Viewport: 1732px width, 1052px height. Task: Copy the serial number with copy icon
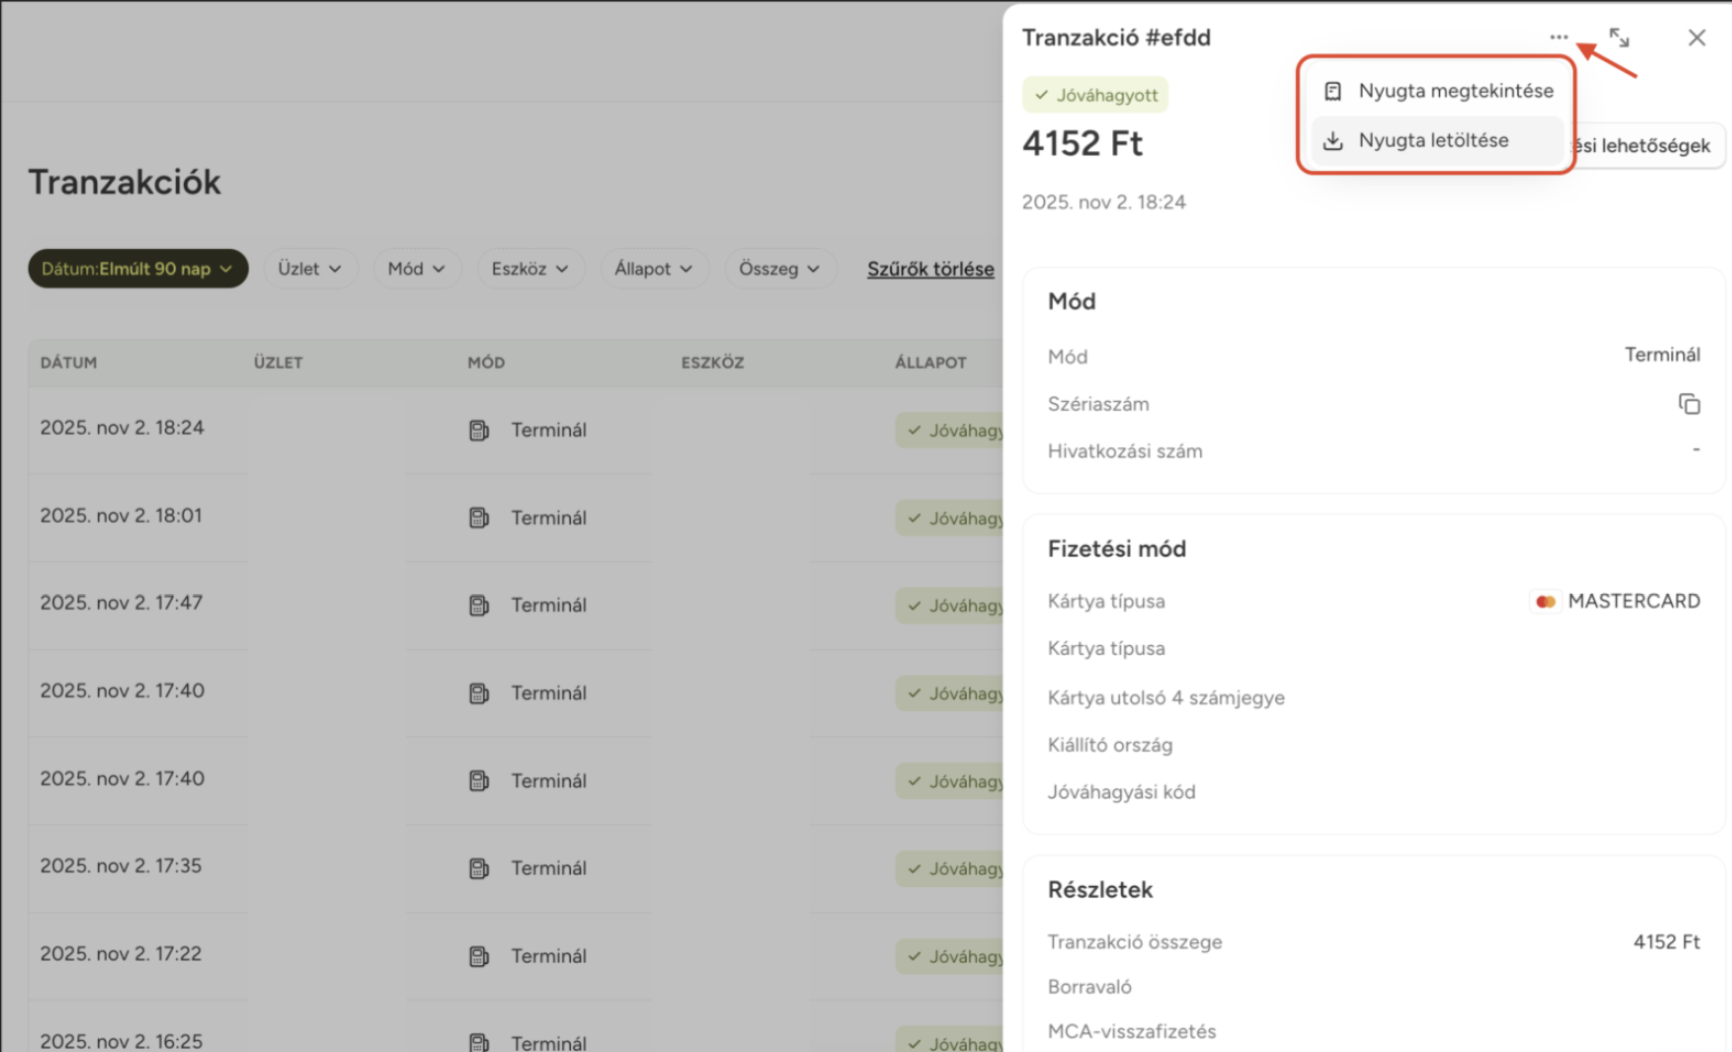click(1689, 404)
